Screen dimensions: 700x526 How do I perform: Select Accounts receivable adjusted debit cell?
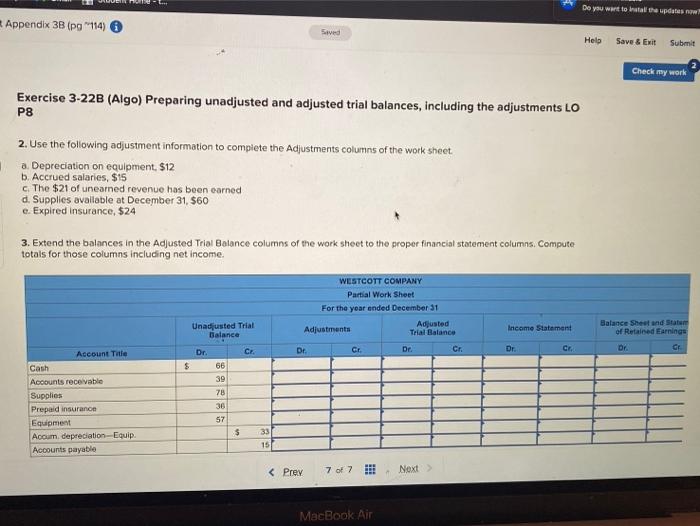click(407, 377)
